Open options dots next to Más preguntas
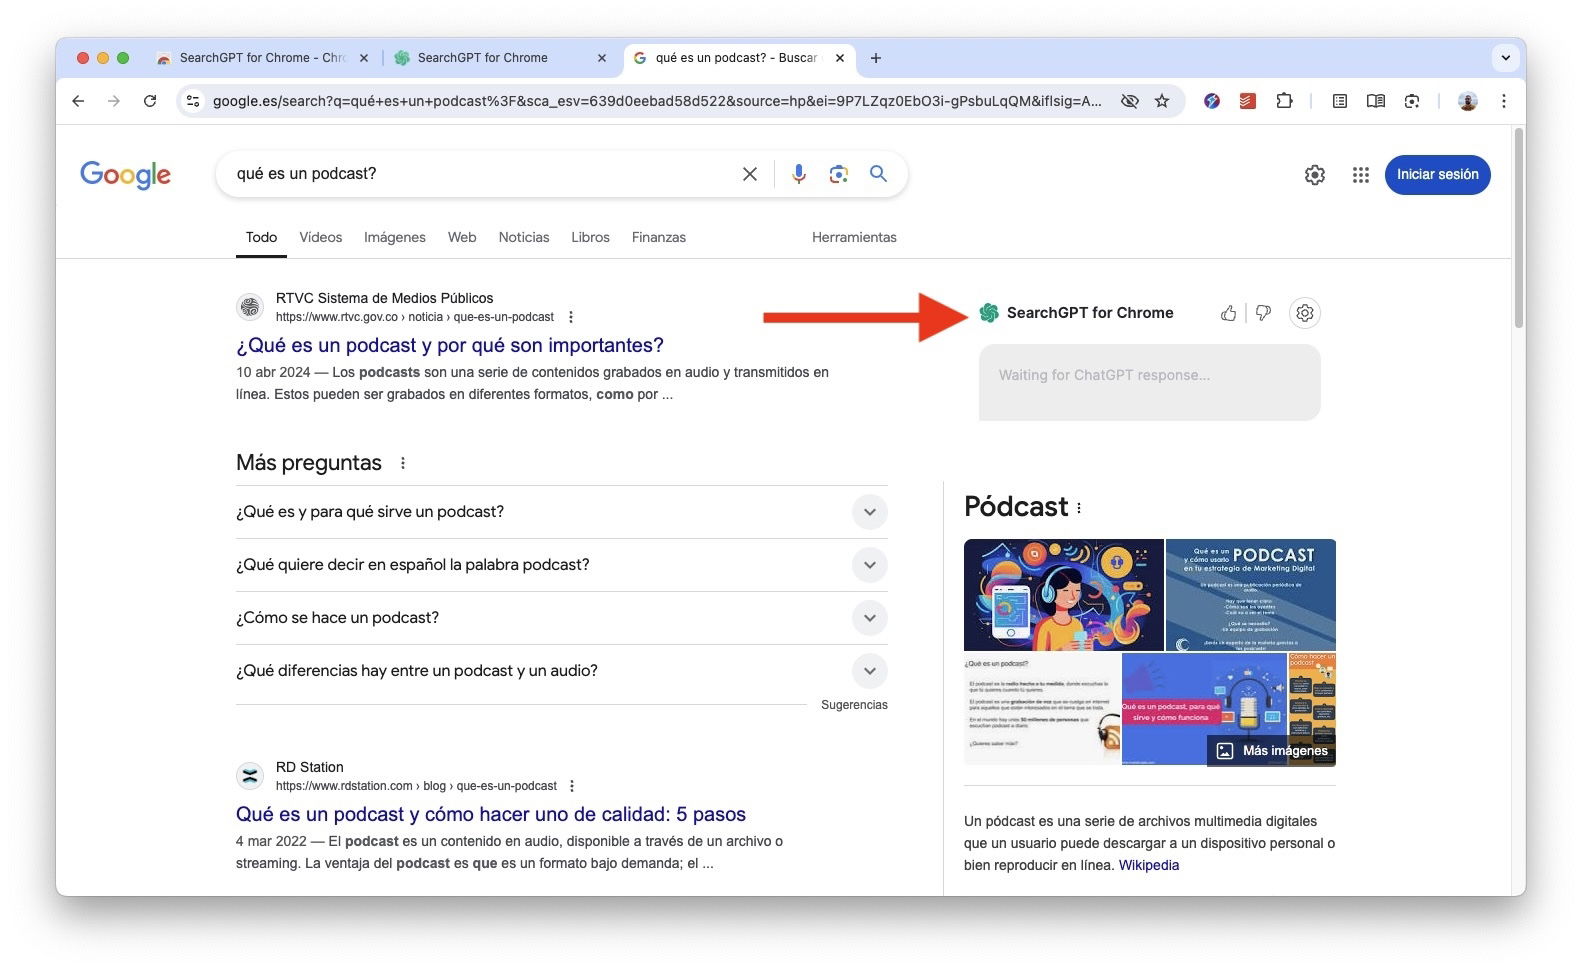 (403, 463)
